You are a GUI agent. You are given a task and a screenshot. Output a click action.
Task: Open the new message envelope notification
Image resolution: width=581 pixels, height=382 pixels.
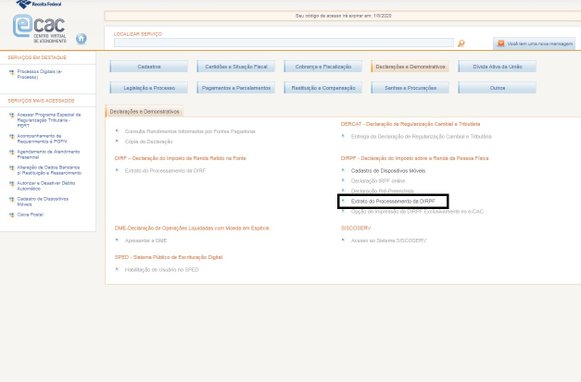501,44
